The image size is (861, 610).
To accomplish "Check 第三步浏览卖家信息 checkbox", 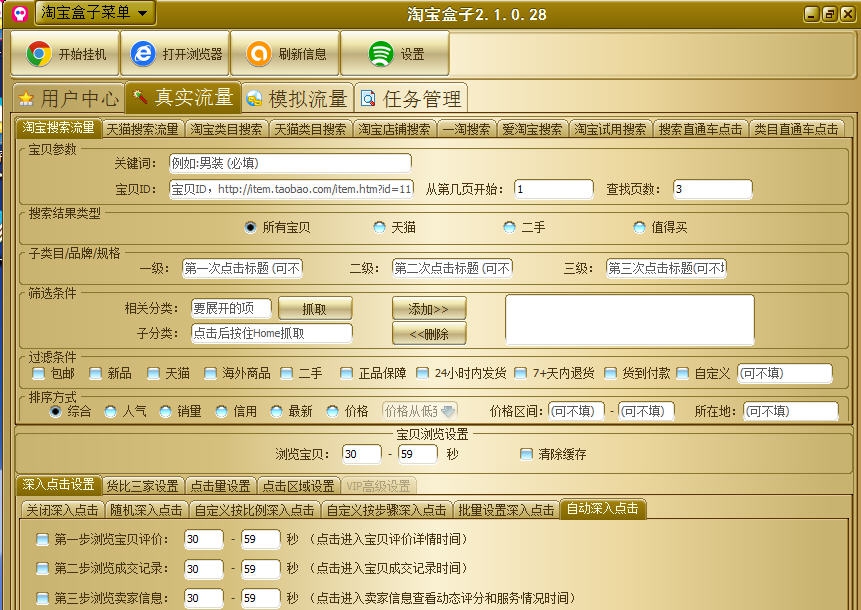I will click(x=42, y=598).
